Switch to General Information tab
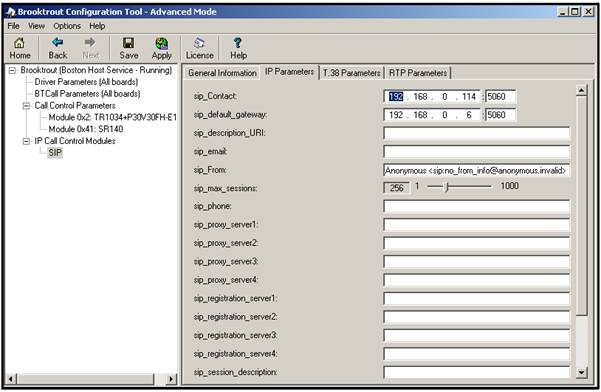601x392 pixels. pyautogui.click(x=222, y=73)
